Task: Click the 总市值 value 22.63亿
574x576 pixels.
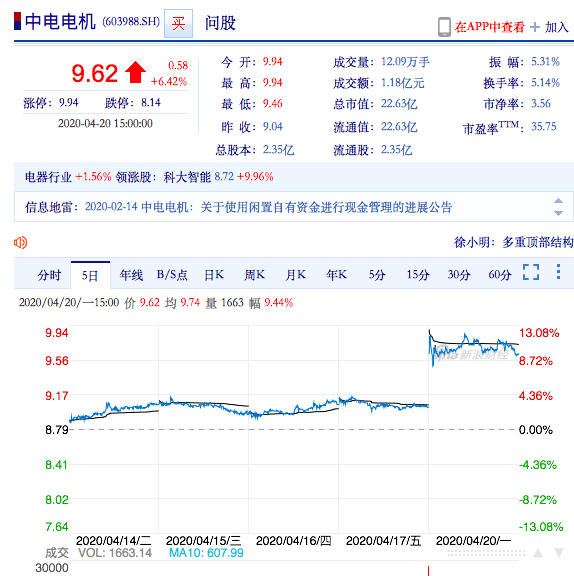Action: (x=399, y=104)
